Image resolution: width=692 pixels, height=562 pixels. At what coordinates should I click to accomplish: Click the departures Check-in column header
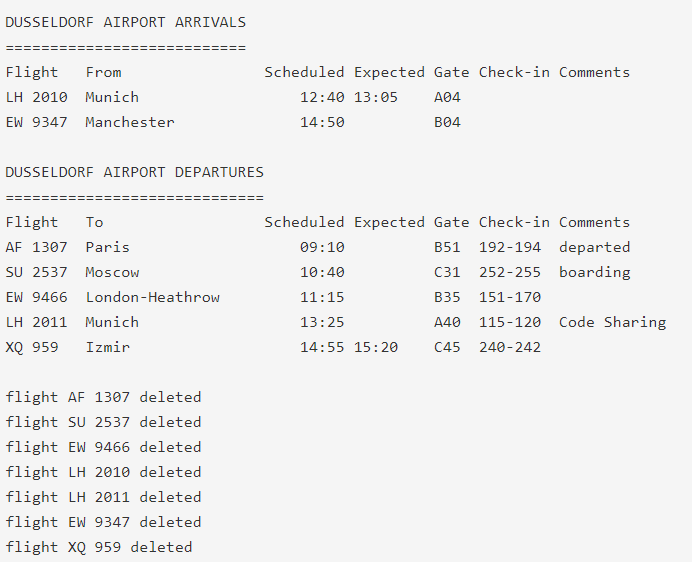click(514, 222)
